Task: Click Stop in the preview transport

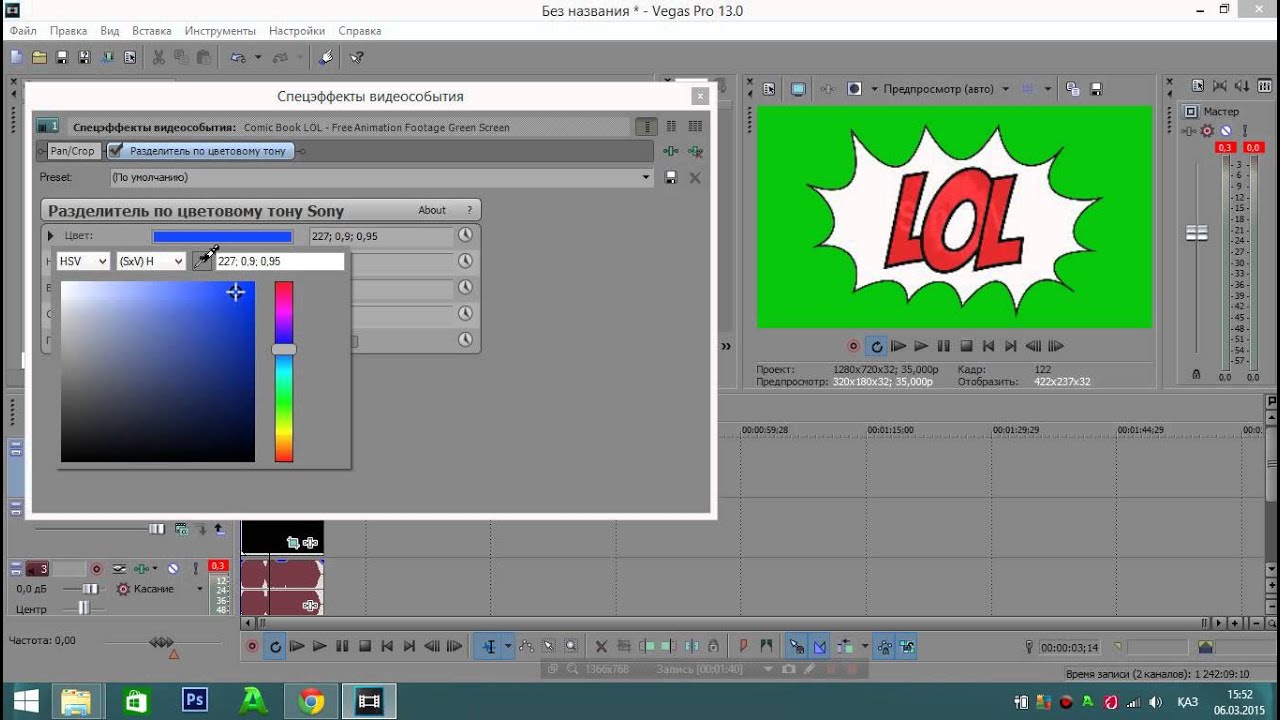Action: pyautogui.click(x=966, y=346)
